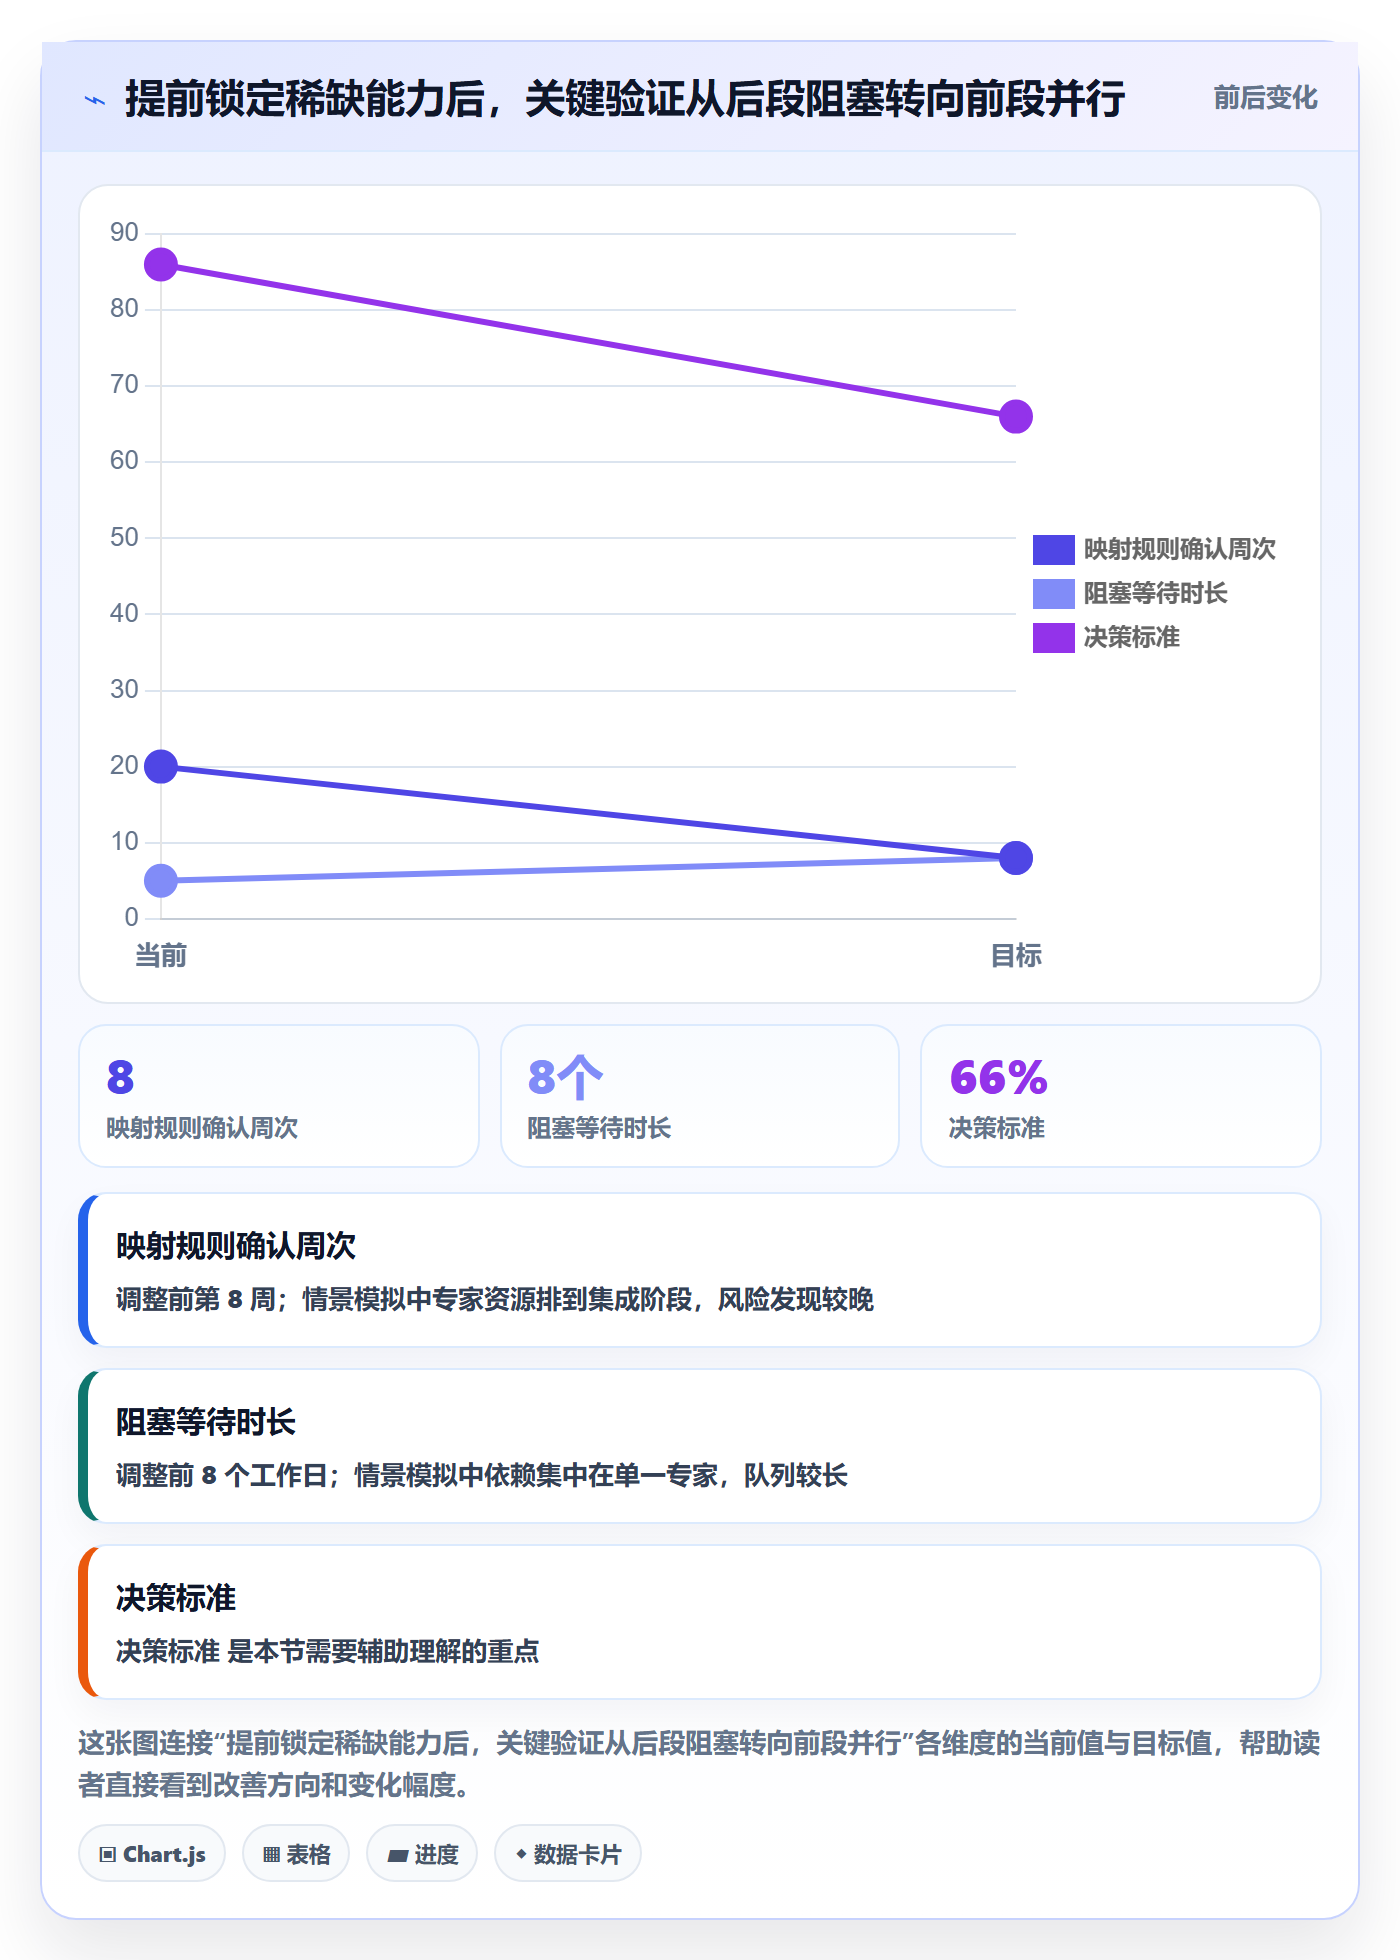Click the light blue point at 当前 near 5
The image size is (1400, 1960).
click(161, 881)
